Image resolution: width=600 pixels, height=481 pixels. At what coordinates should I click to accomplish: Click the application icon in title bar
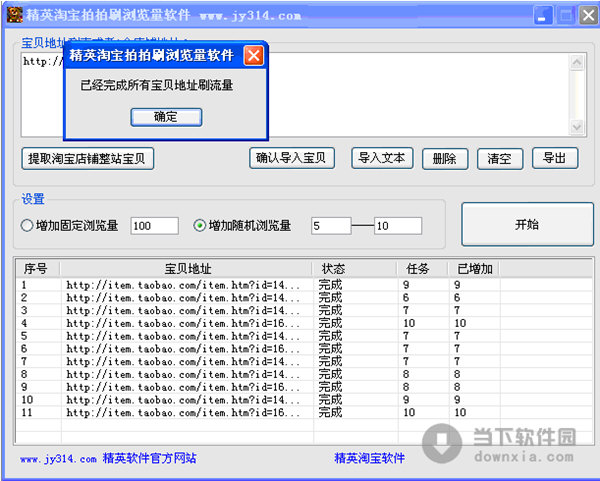[15, 15]
